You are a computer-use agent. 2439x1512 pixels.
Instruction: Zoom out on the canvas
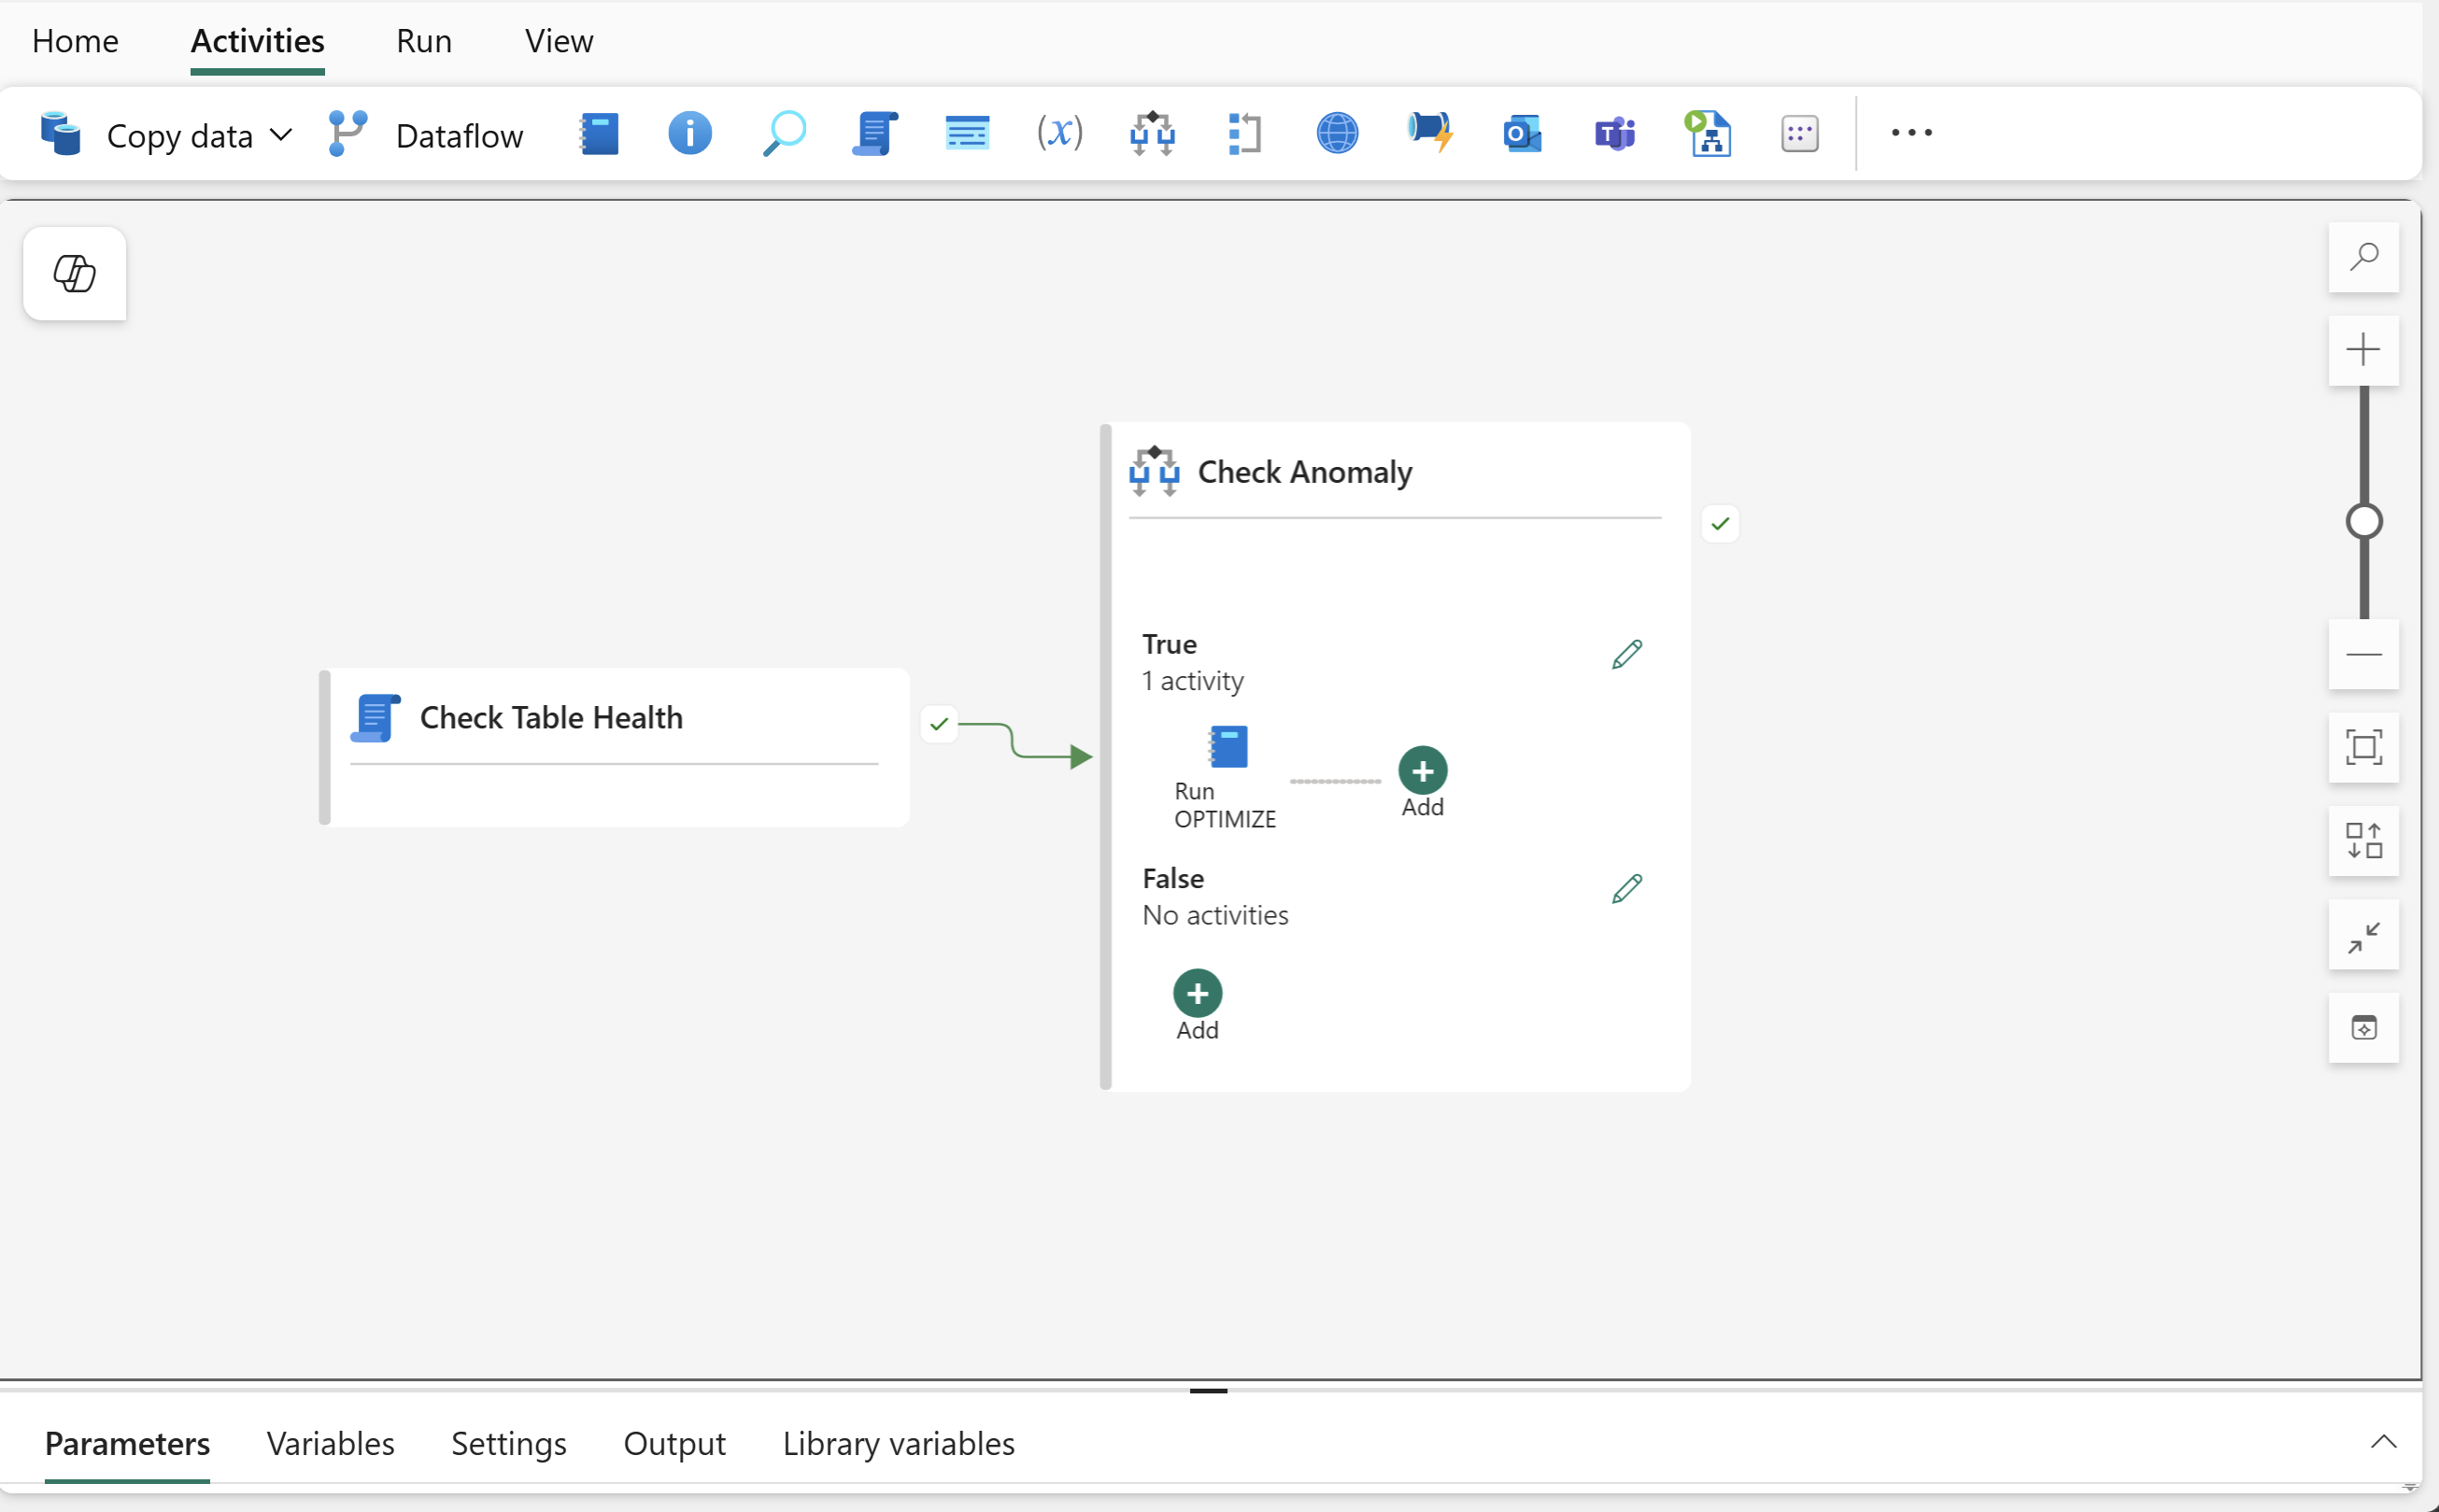pyautogui.click(x=2363, y=654)
